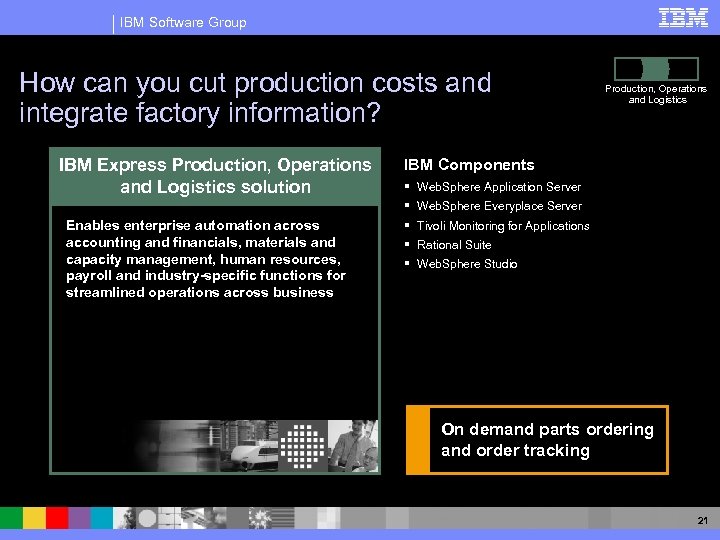This screenshot has height=540, width=720.
Task: Click the 'On demand parts ordering' callout box
Action: (537, 440)
